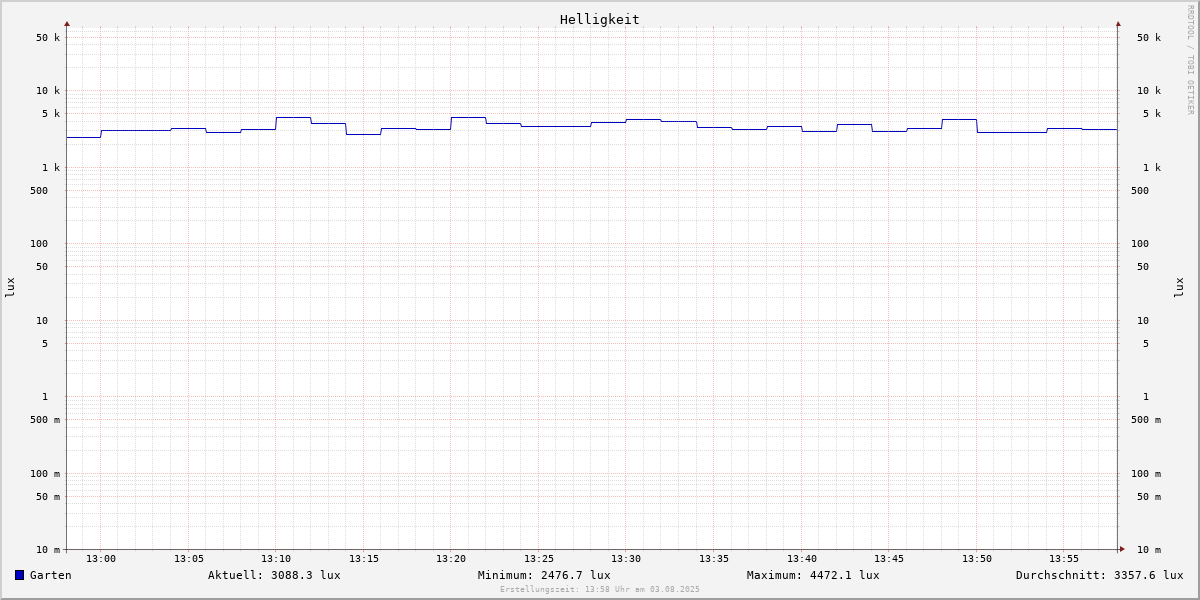Select the Durchschnitt: 3357.6 lux value

click(1100, 575)
